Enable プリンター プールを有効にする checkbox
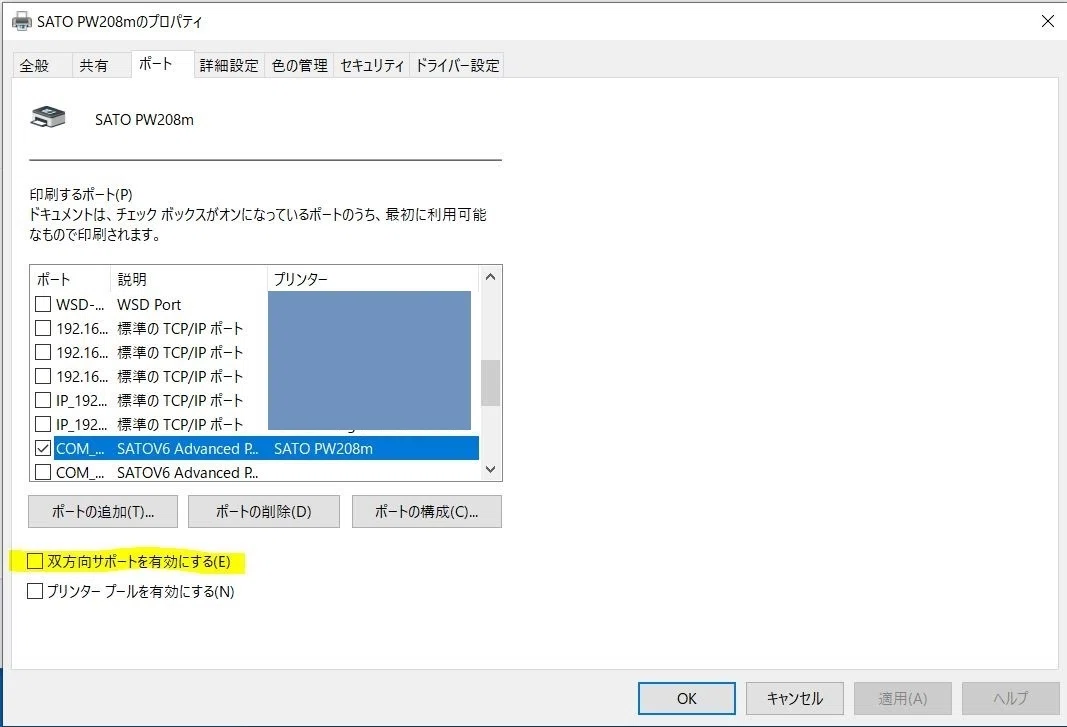 click(x=35, y=591)
